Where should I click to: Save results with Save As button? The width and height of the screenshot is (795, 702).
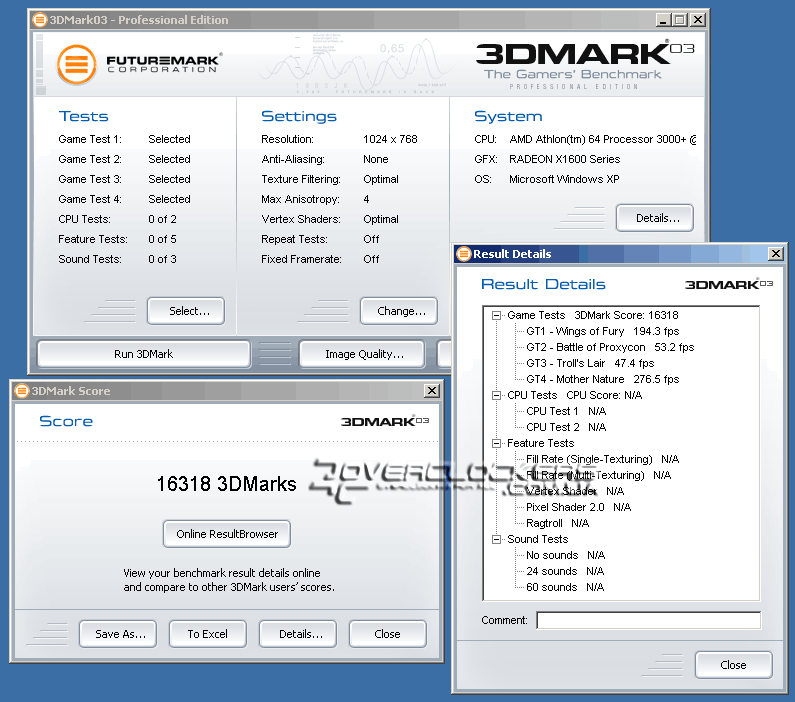118,634
